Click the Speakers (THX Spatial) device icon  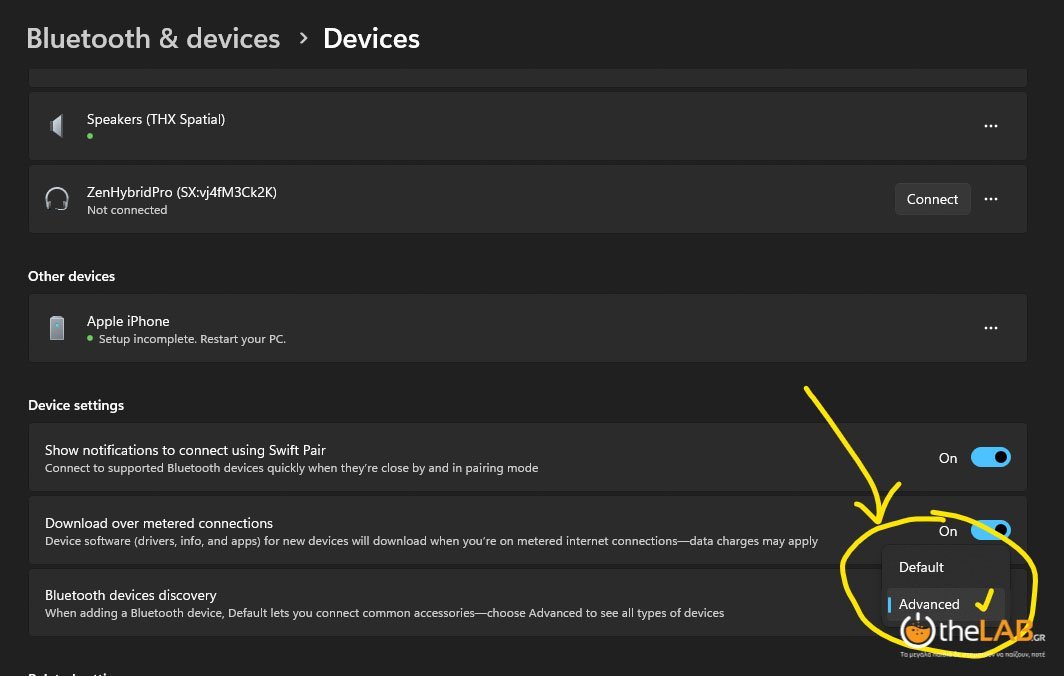click(x=57, y=126)
